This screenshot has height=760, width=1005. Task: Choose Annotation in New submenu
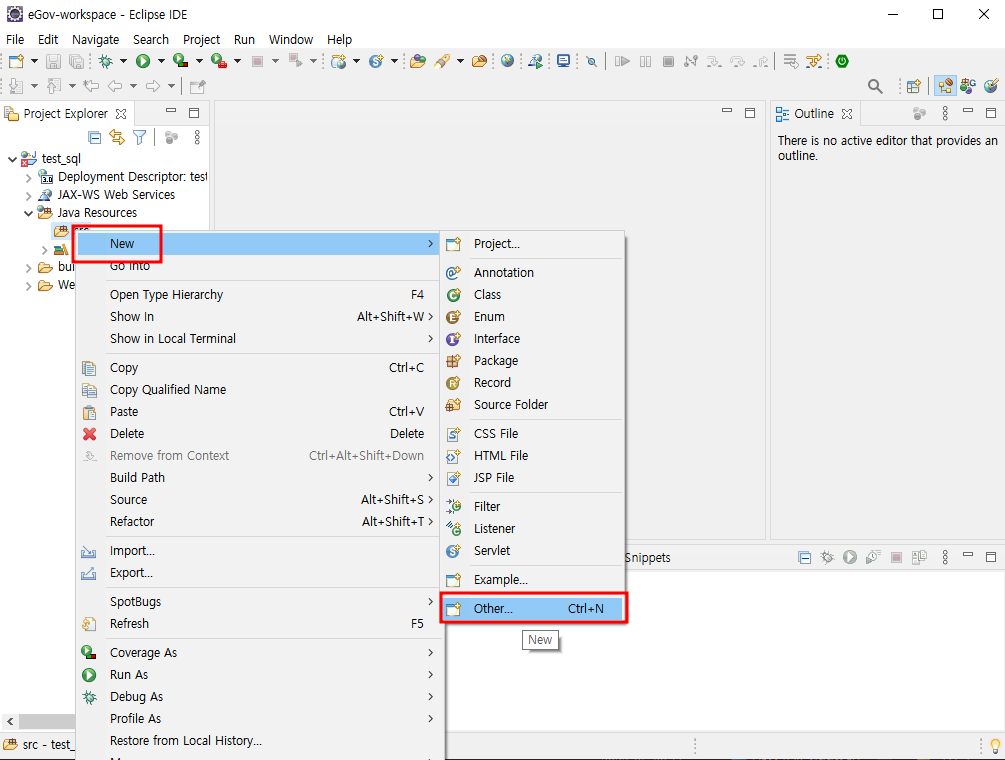click(x=532, y=272)
